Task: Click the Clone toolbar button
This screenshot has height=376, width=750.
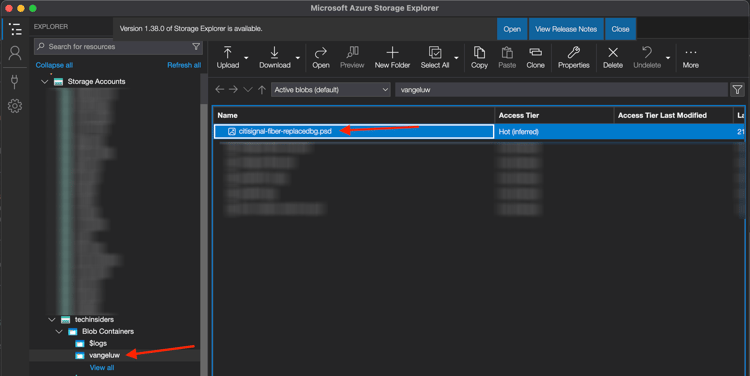Action: [x=535, y=58]
